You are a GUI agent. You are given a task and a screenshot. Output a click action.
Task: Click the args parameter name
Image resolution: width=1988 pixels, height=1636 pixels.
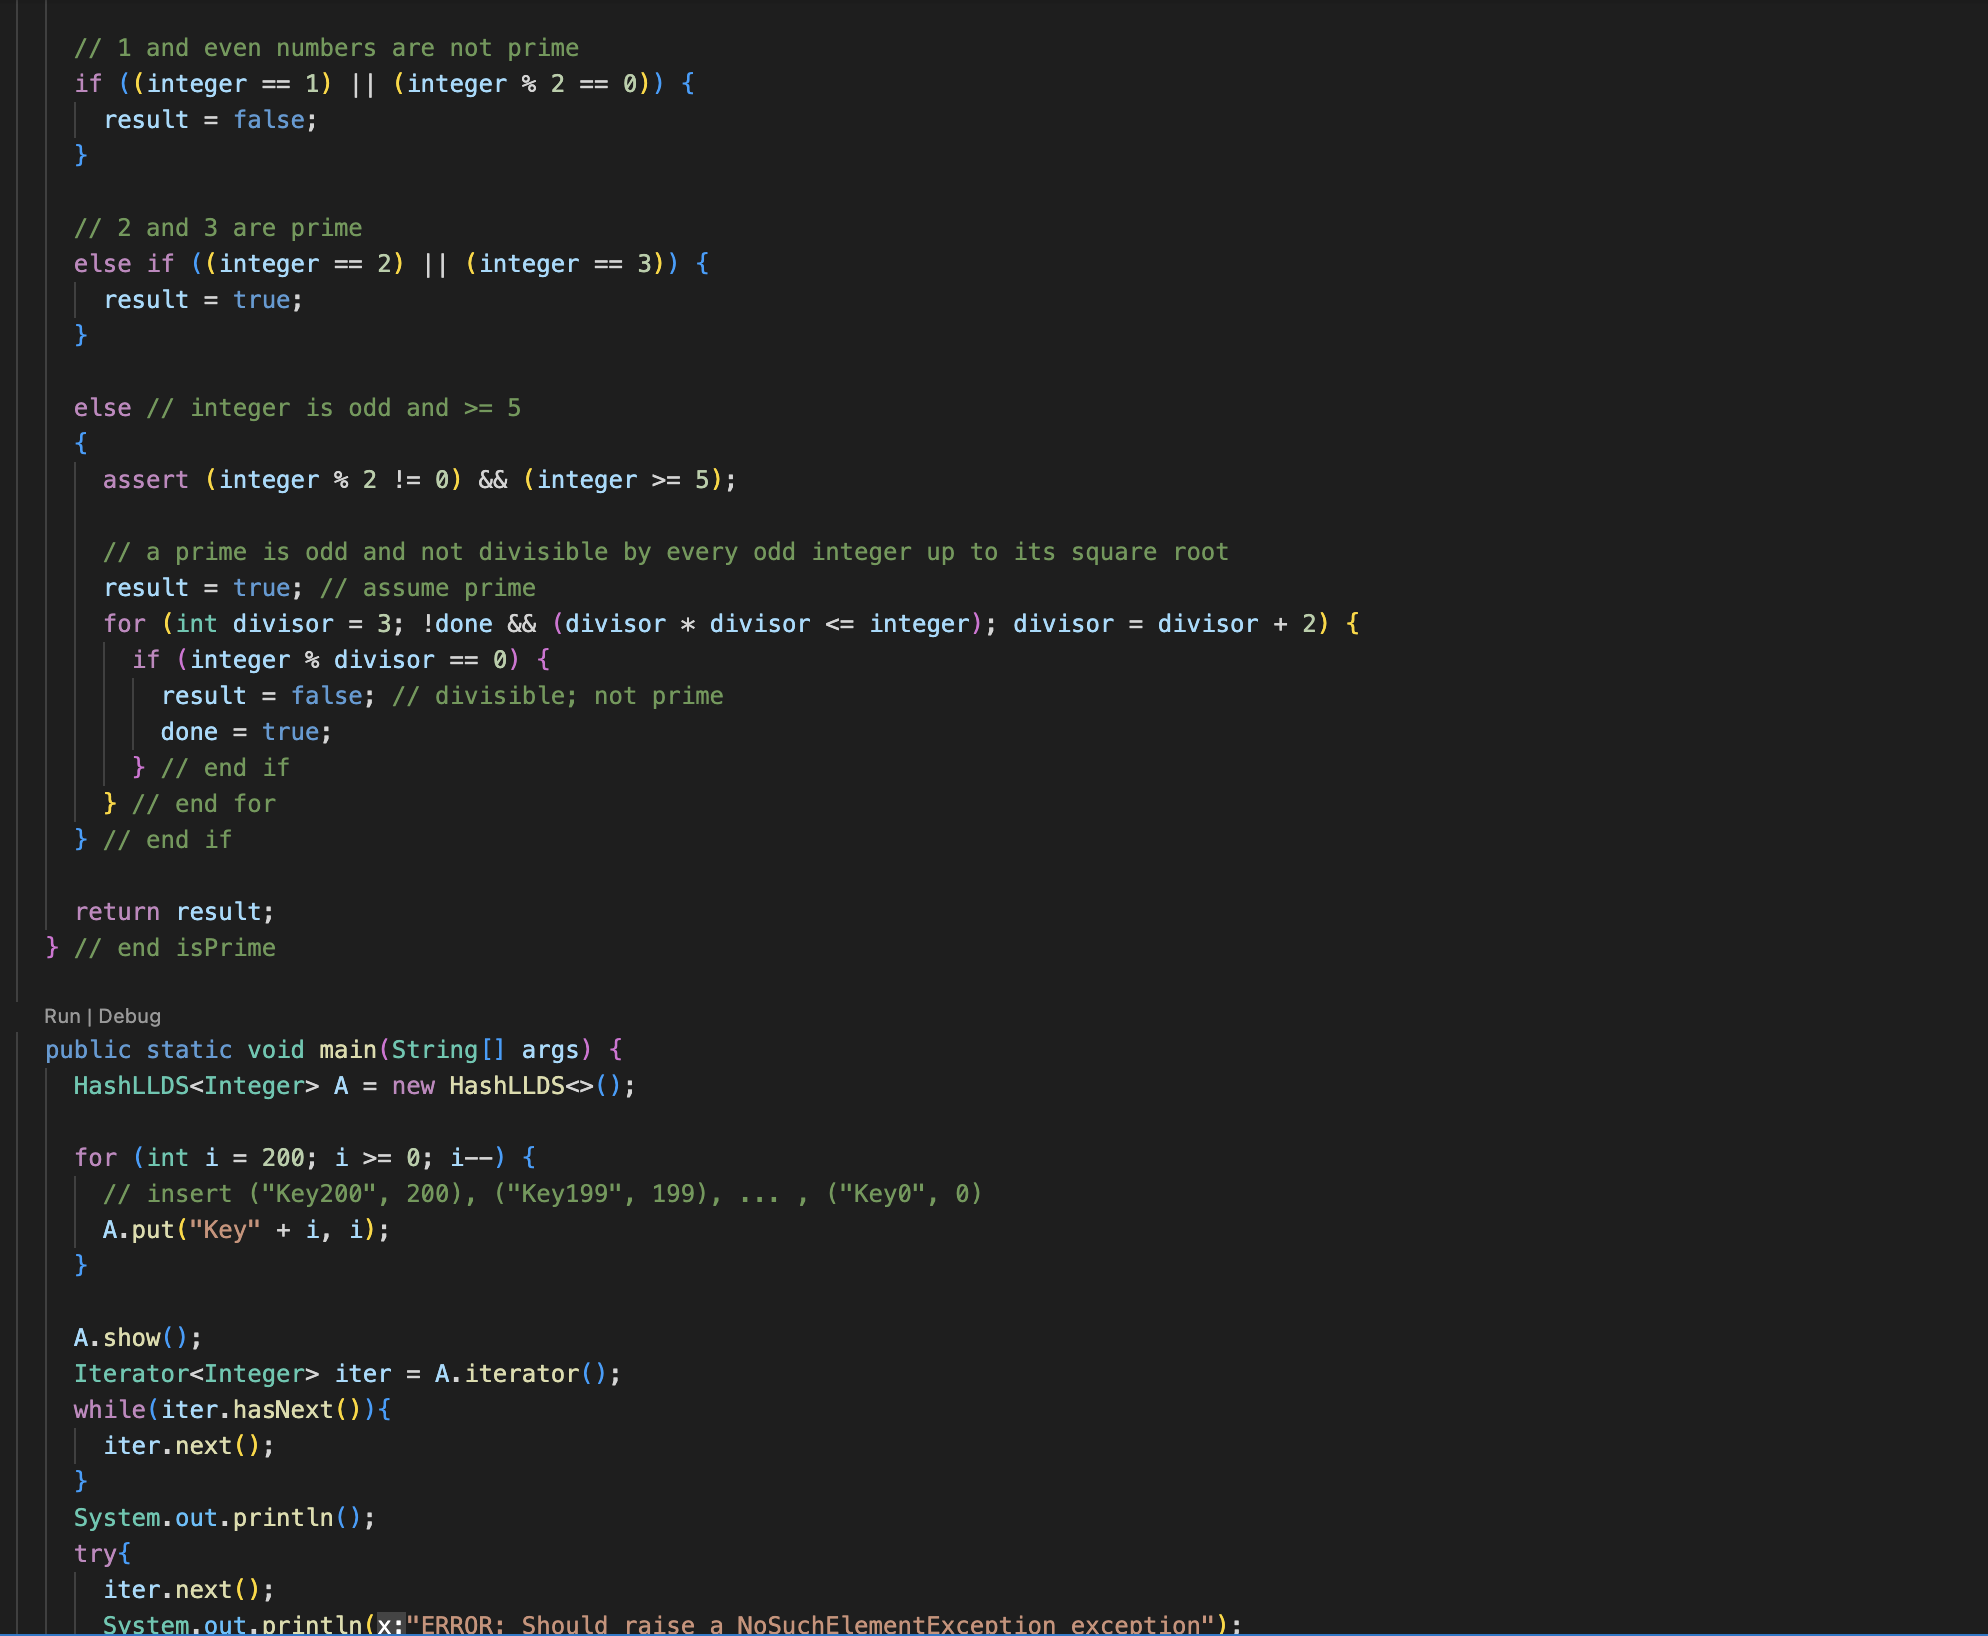click(x=549, y=1050)
